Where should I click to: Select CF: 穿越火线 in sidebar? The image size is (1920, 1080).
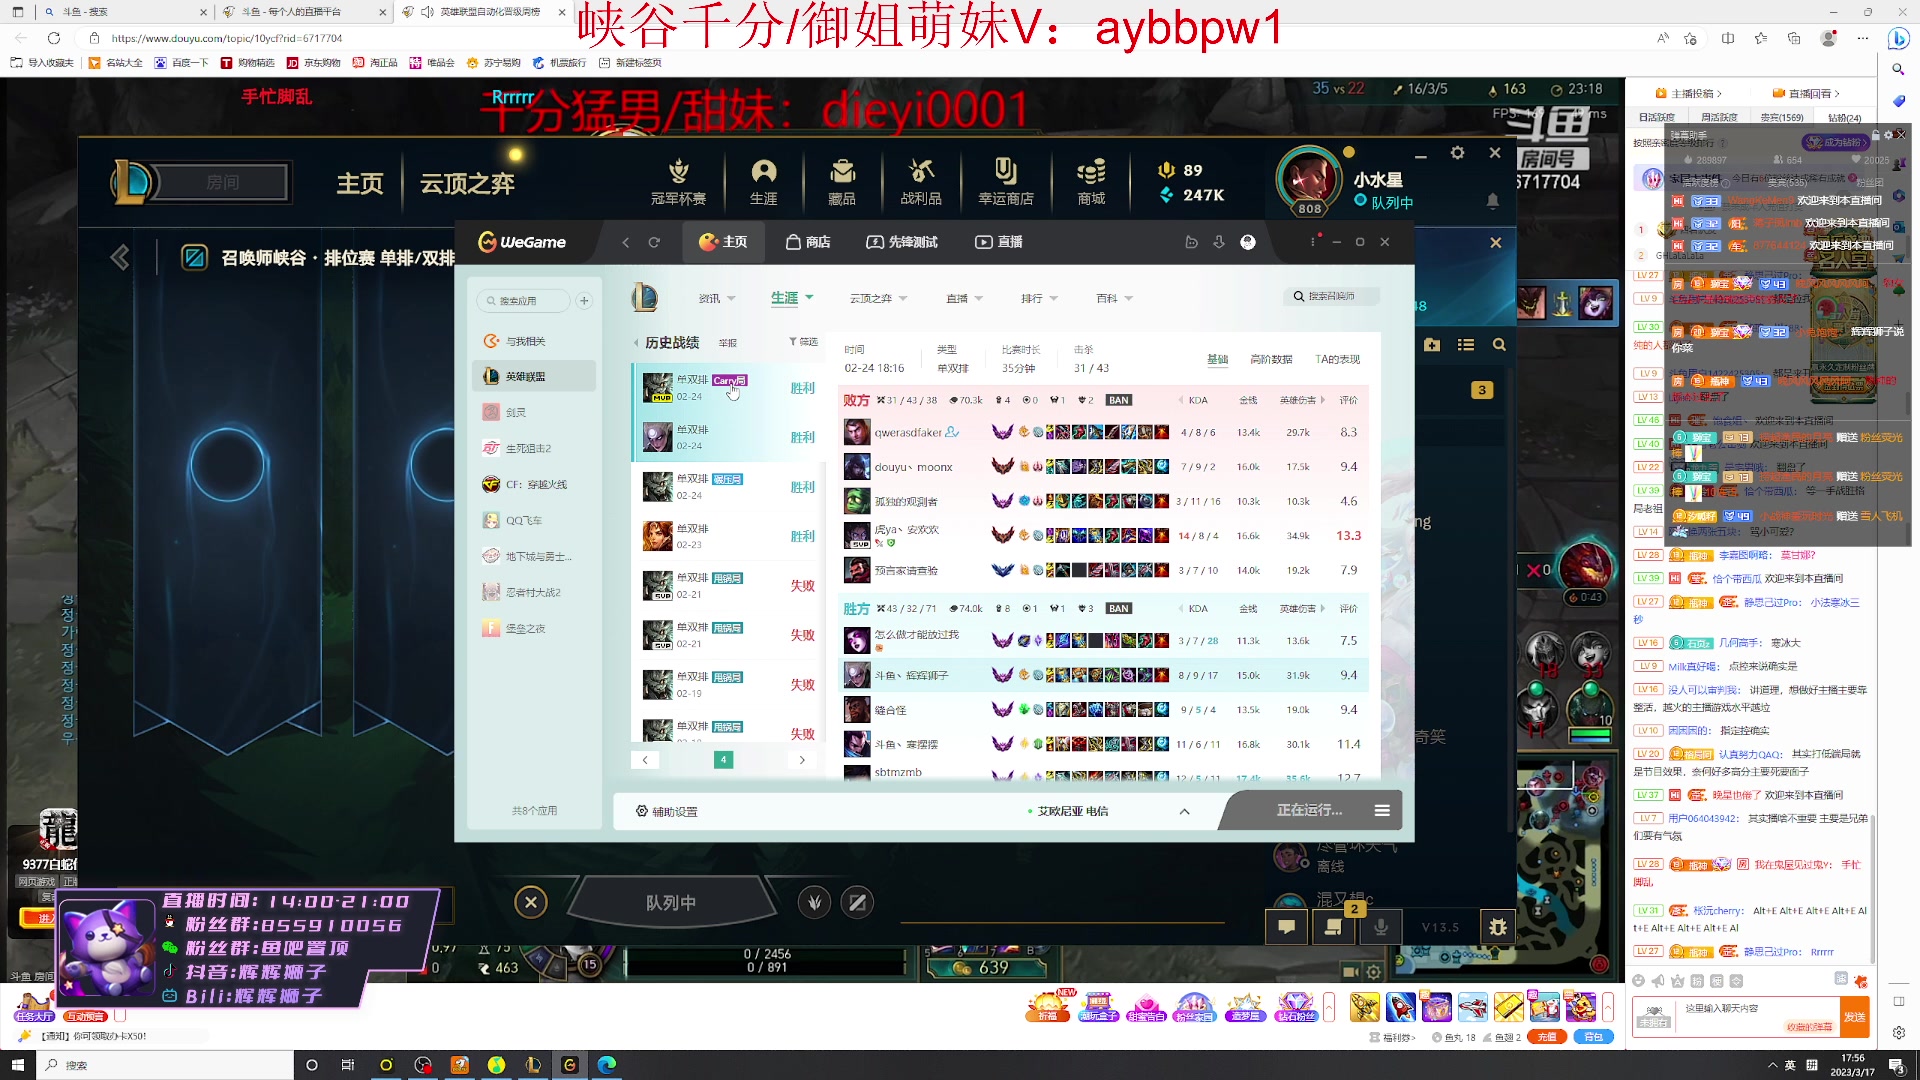tap(534, 484)
